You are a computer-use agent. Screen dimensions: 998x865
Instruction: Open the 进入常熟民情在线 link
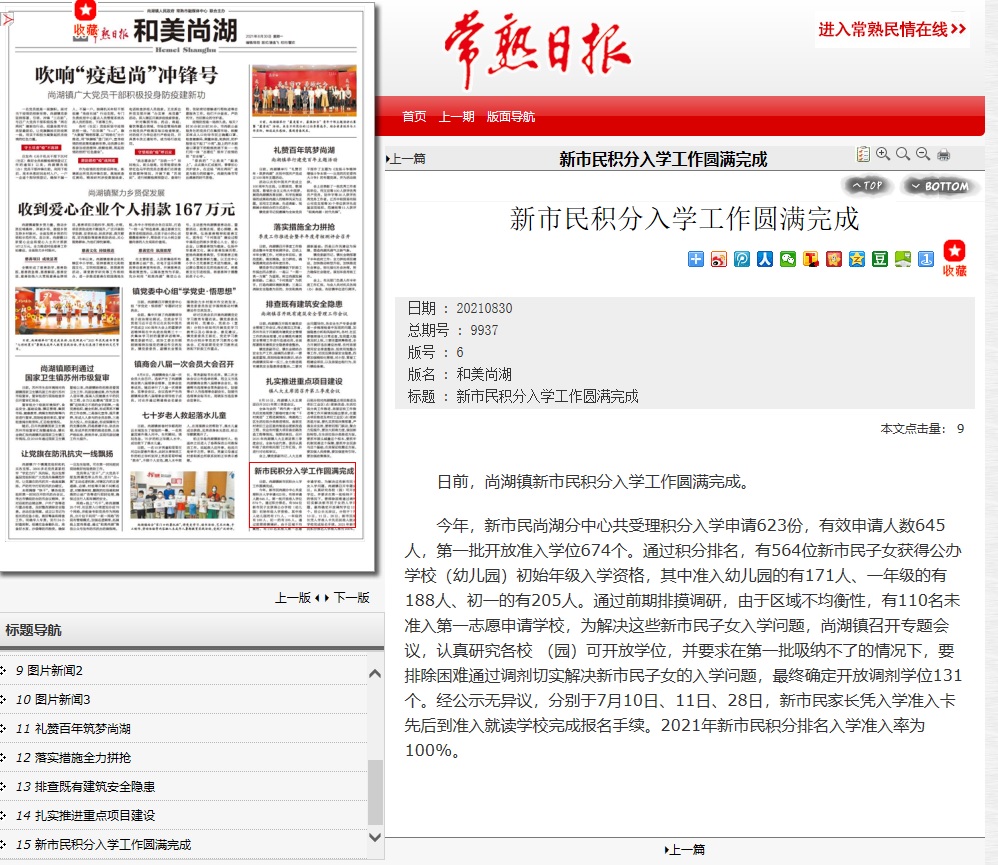[x=892, y=29]
